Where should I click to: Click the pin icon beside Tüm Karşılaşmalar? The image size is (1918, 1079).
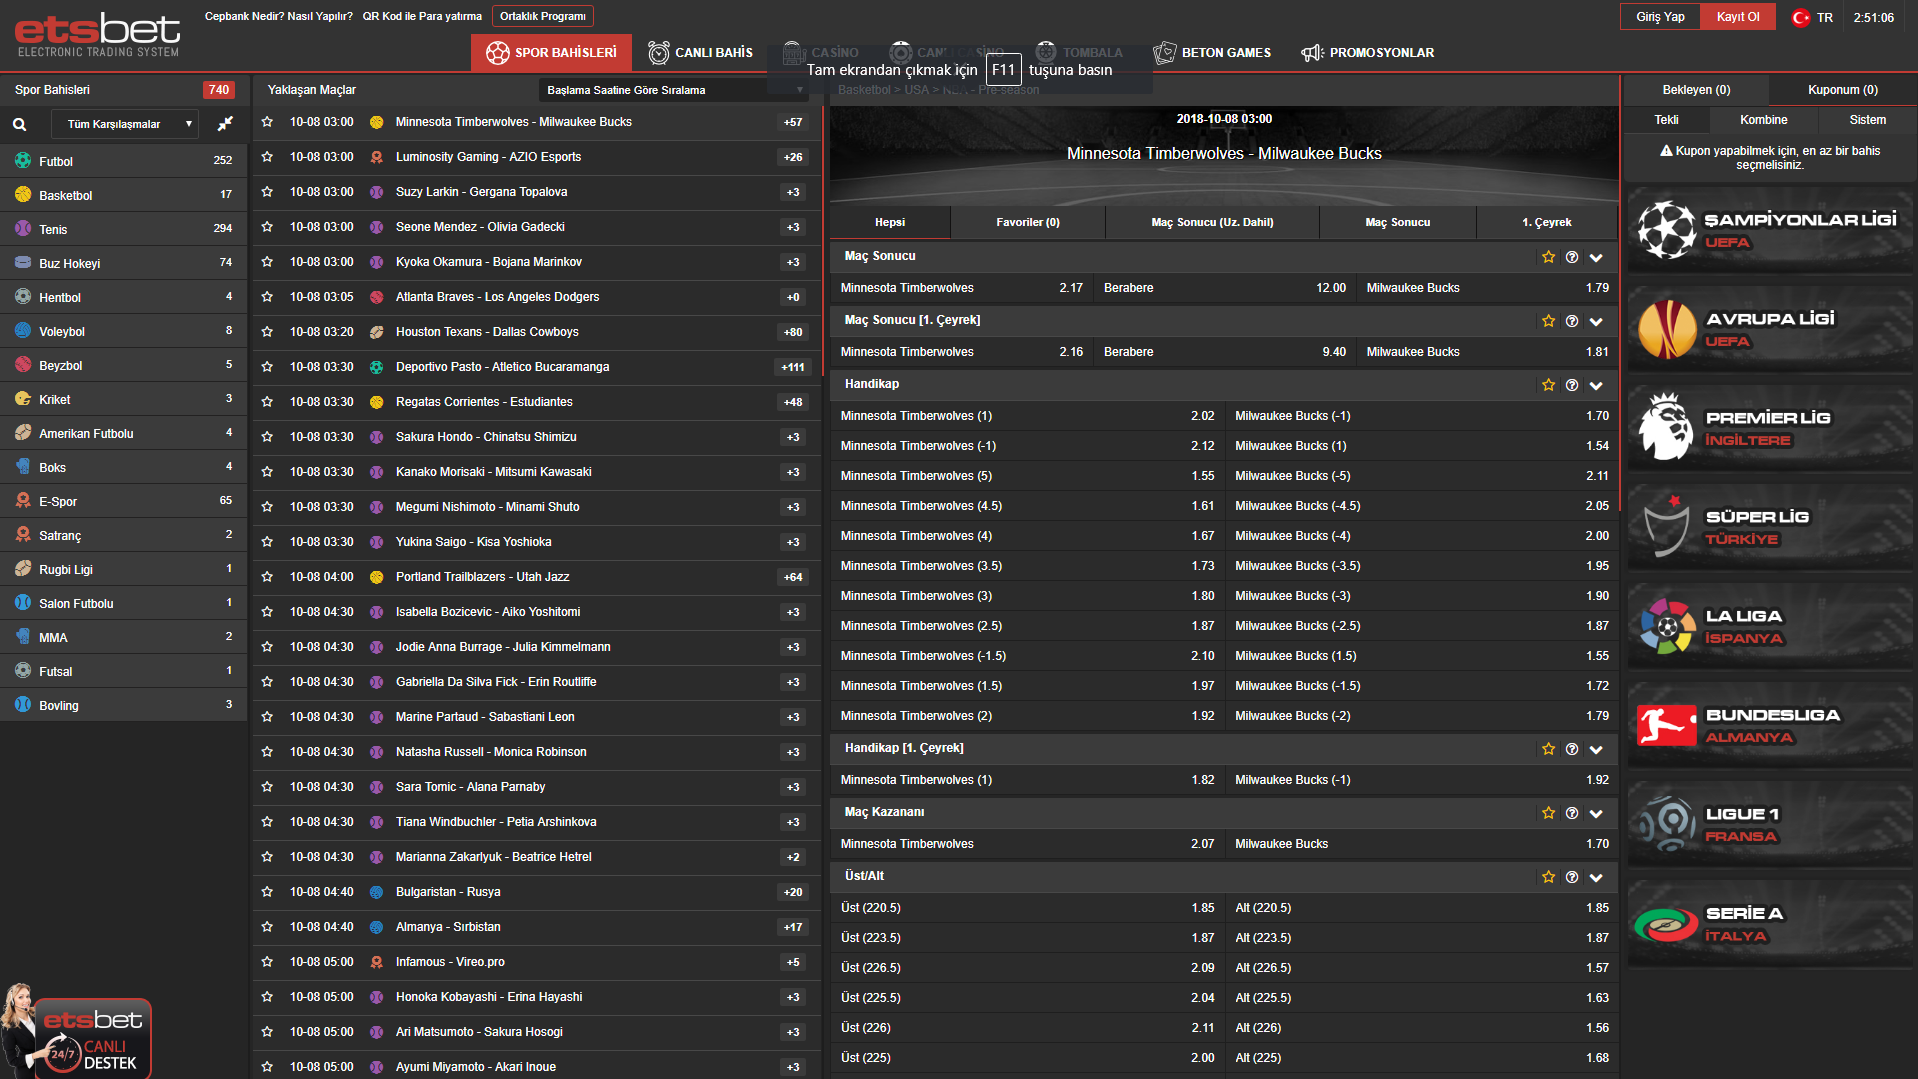coord(225,124)
